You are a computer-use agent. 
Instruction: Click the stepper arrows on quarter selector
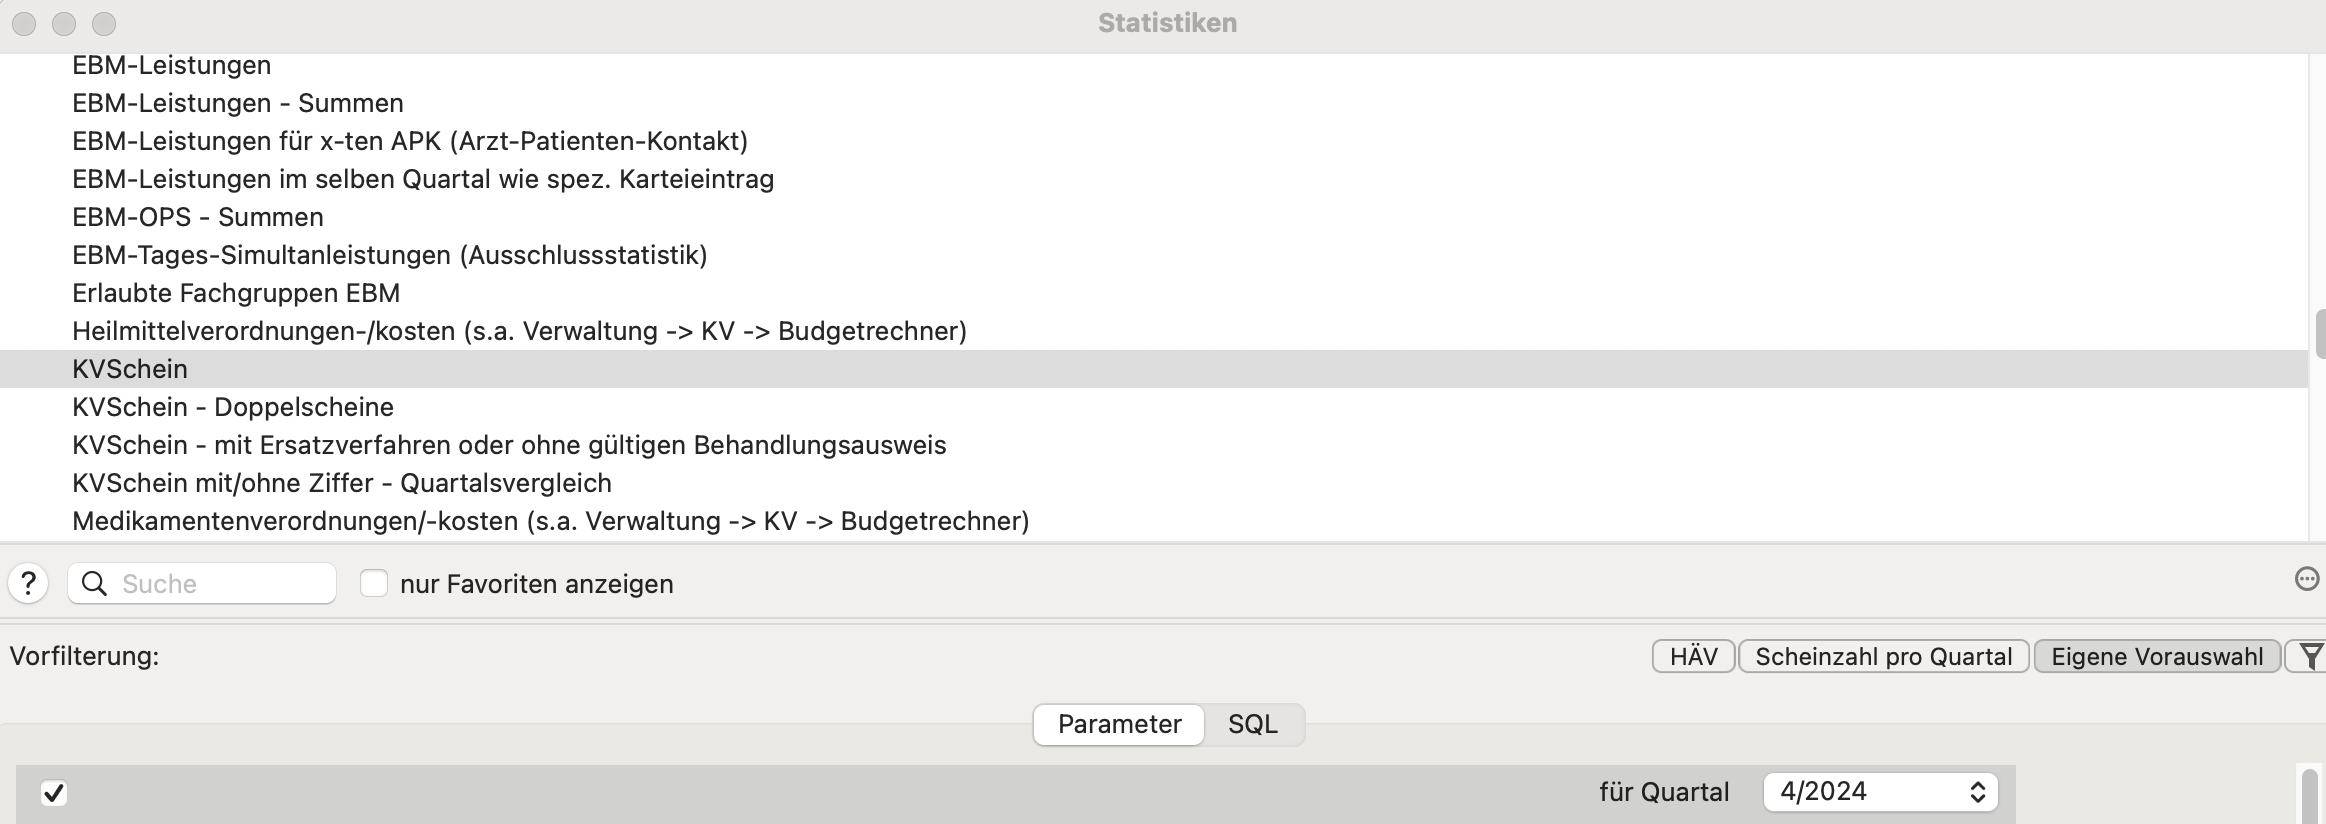pyautogui.click(x=1977, y=792)
